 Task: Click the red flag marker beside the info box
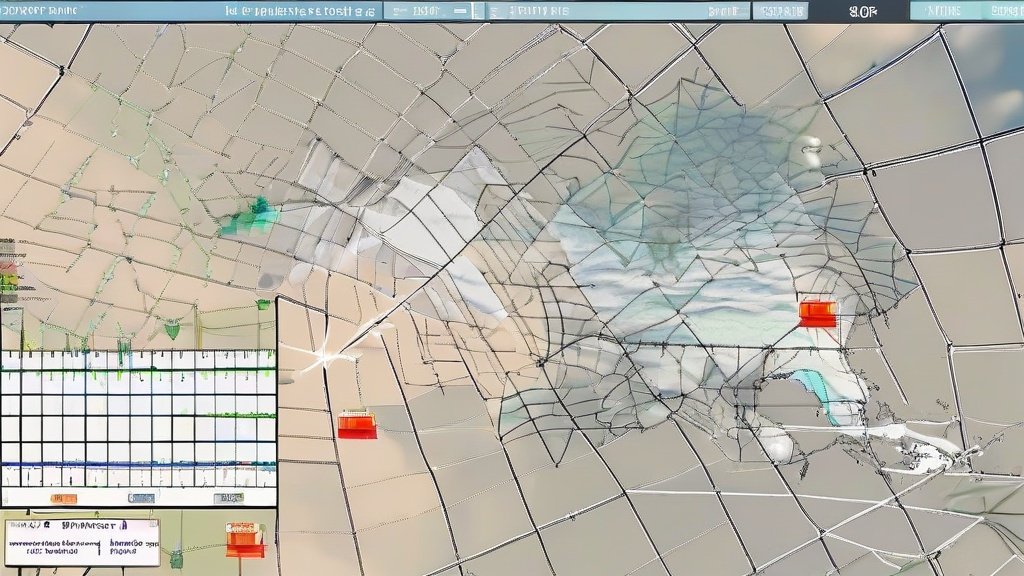tap(245, 539)
